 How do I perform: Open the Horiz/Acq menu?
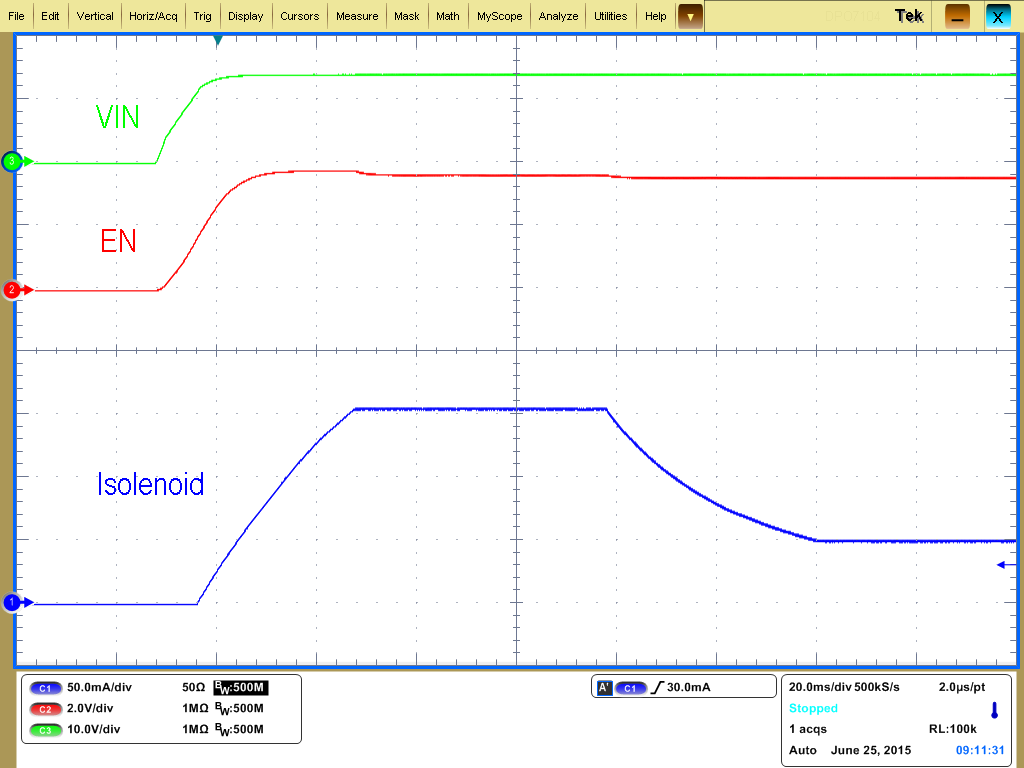[152, 15]
